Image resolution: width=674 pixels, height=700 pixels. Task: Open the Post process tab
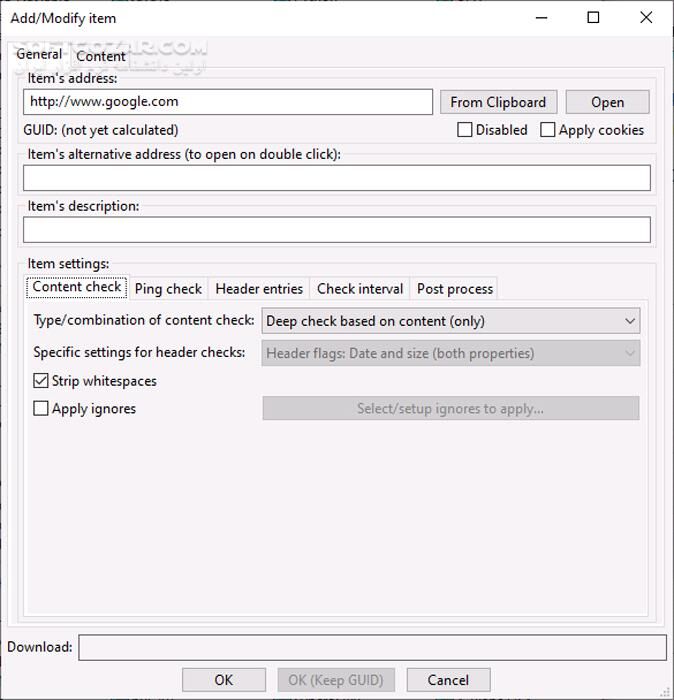tap(455, 288)
